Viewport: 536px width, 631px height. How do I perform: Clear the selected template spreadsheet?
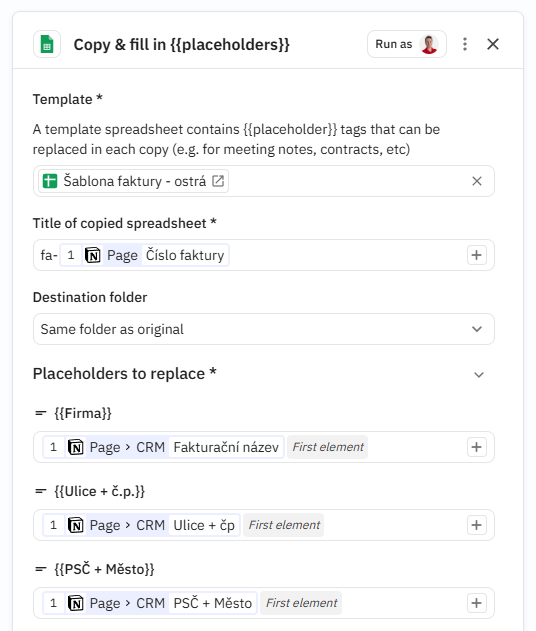[x=477, y=181]
